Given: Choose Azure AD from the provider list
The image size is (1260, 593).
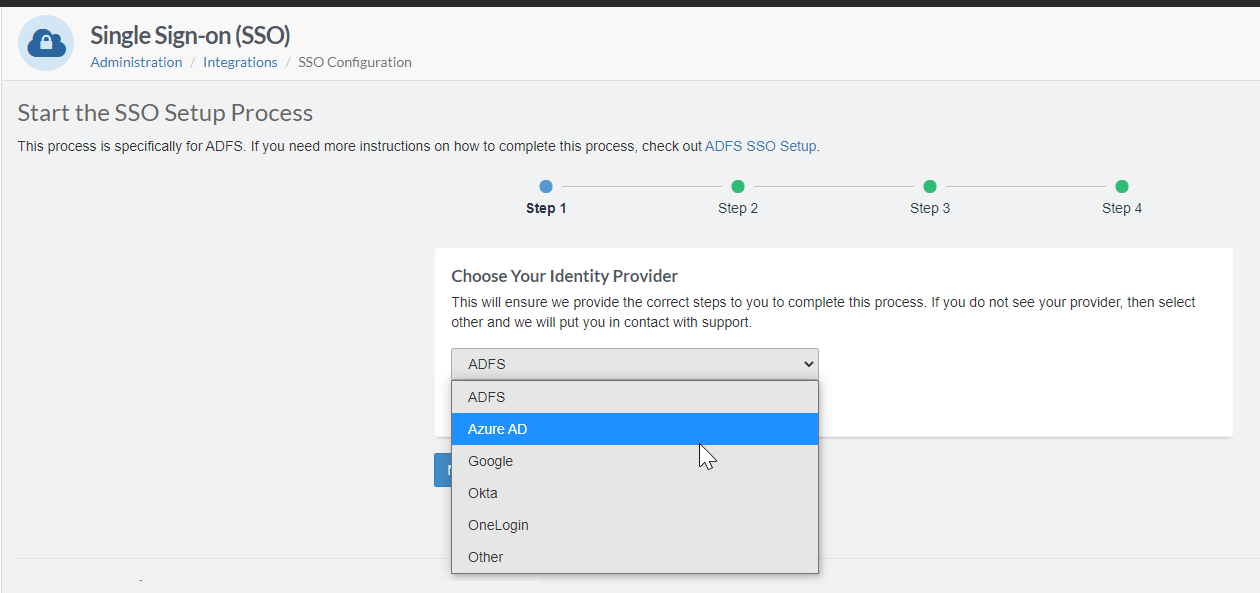Looking at the screenshot, I should click(635, 429).
